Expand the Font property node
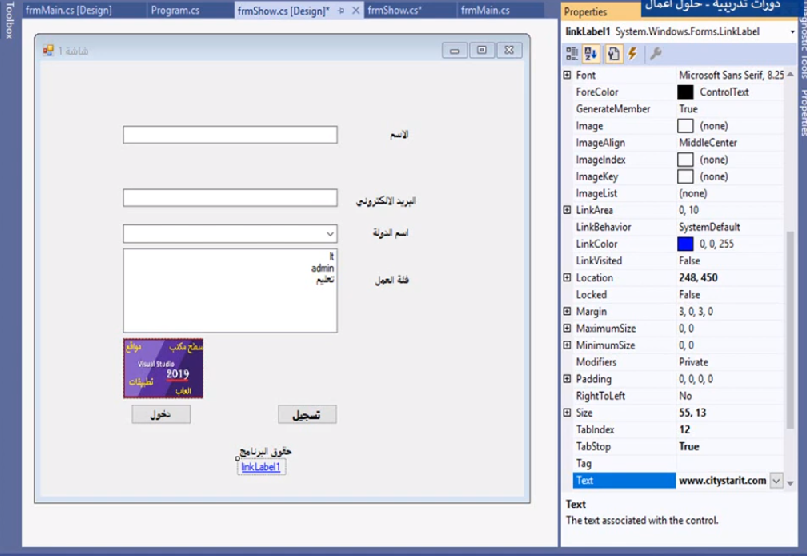807x556 pixels. tap(568, 75)
